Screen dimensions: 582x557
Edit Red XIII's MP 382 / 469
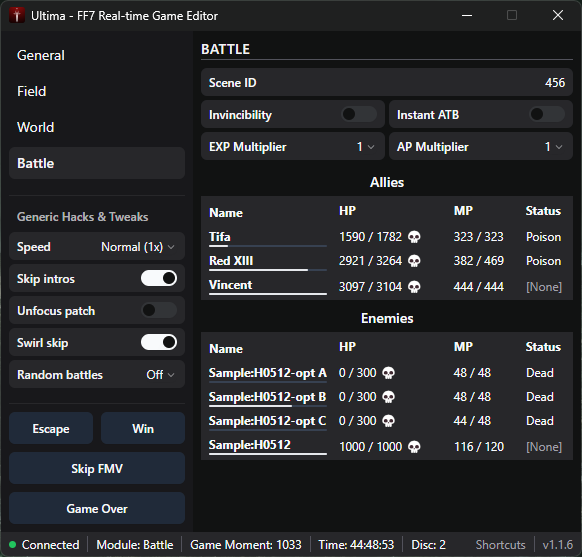[x=478, y=261]
